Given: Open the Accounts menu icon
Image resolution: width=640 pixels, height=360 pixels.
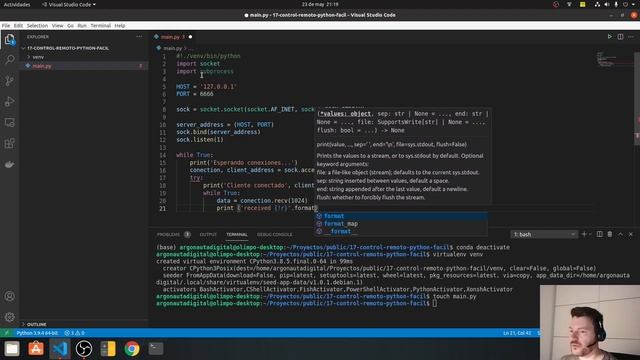Looking at the screenshot, I should click(10, 296).
